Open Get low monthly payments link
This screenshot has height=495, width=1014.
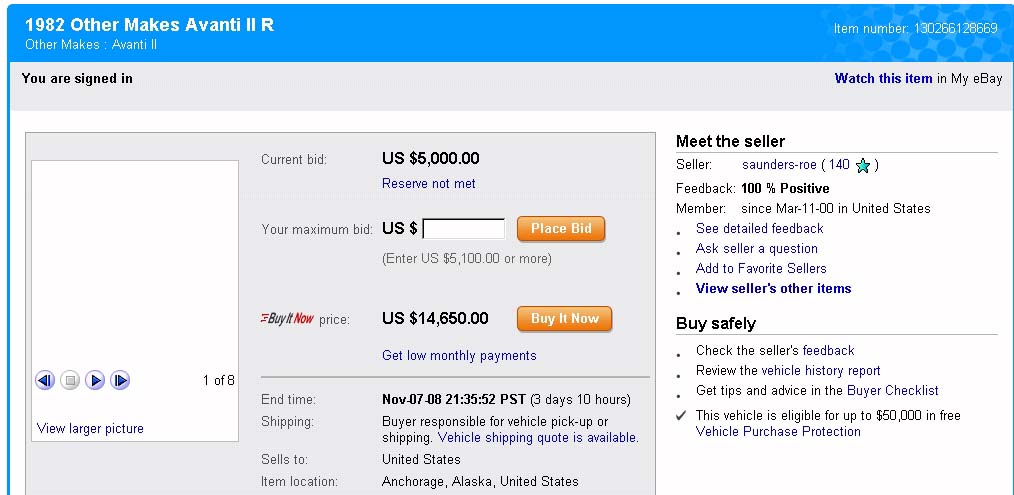tap(459, 356)
